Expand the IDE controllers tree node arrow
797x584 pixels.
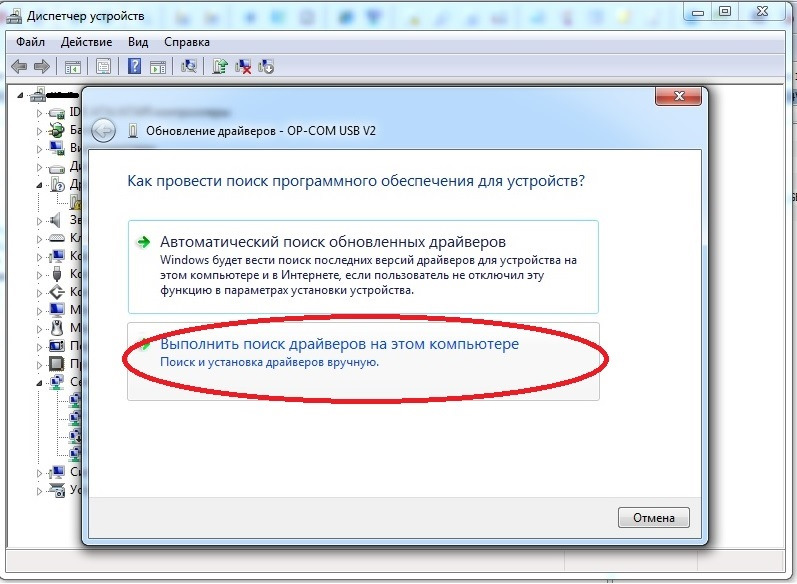click(39, 113)
